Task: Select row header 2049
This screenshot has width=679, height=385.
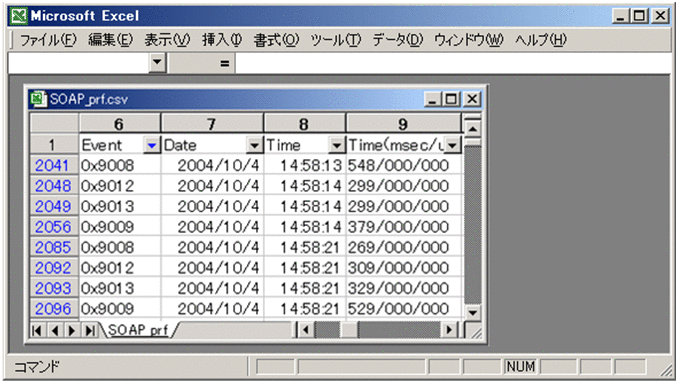Action: click(54, 206)
